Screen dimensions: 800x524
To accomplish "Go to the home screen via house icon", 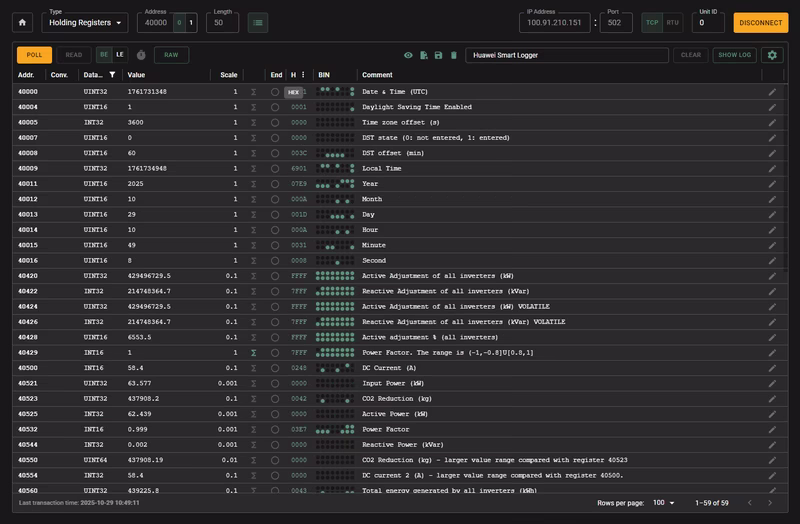I will pyautogui.click(x=22, y=22).
